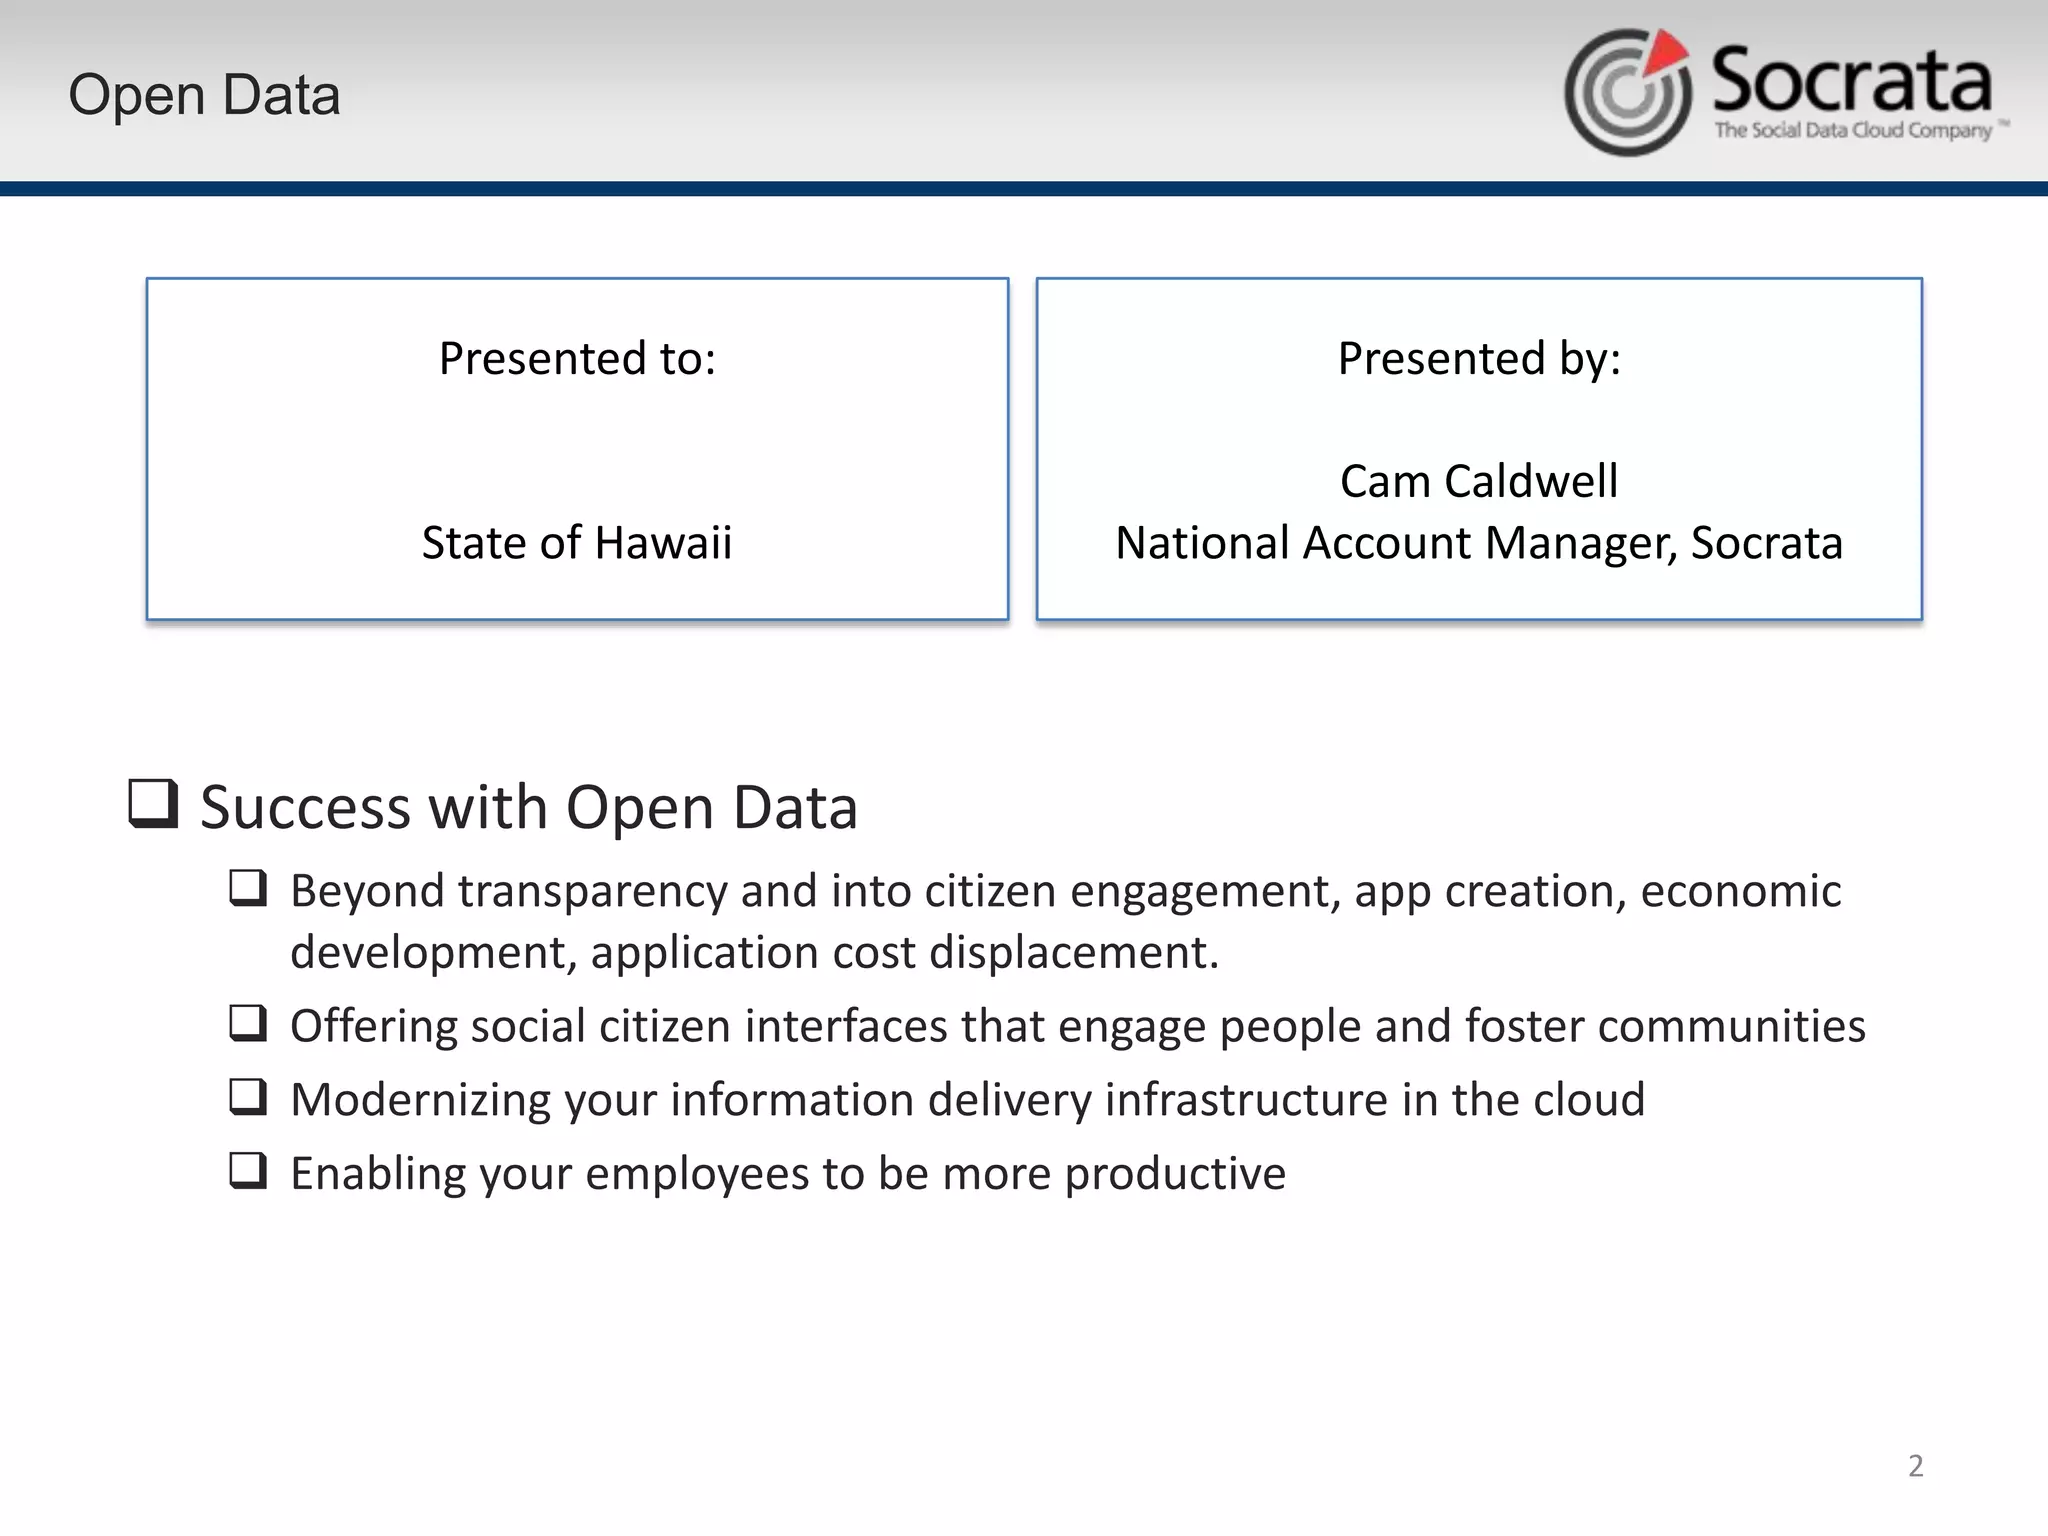Click the slide number 2
This screenshot has width=2048, height=1536.
point(1915,1466)
